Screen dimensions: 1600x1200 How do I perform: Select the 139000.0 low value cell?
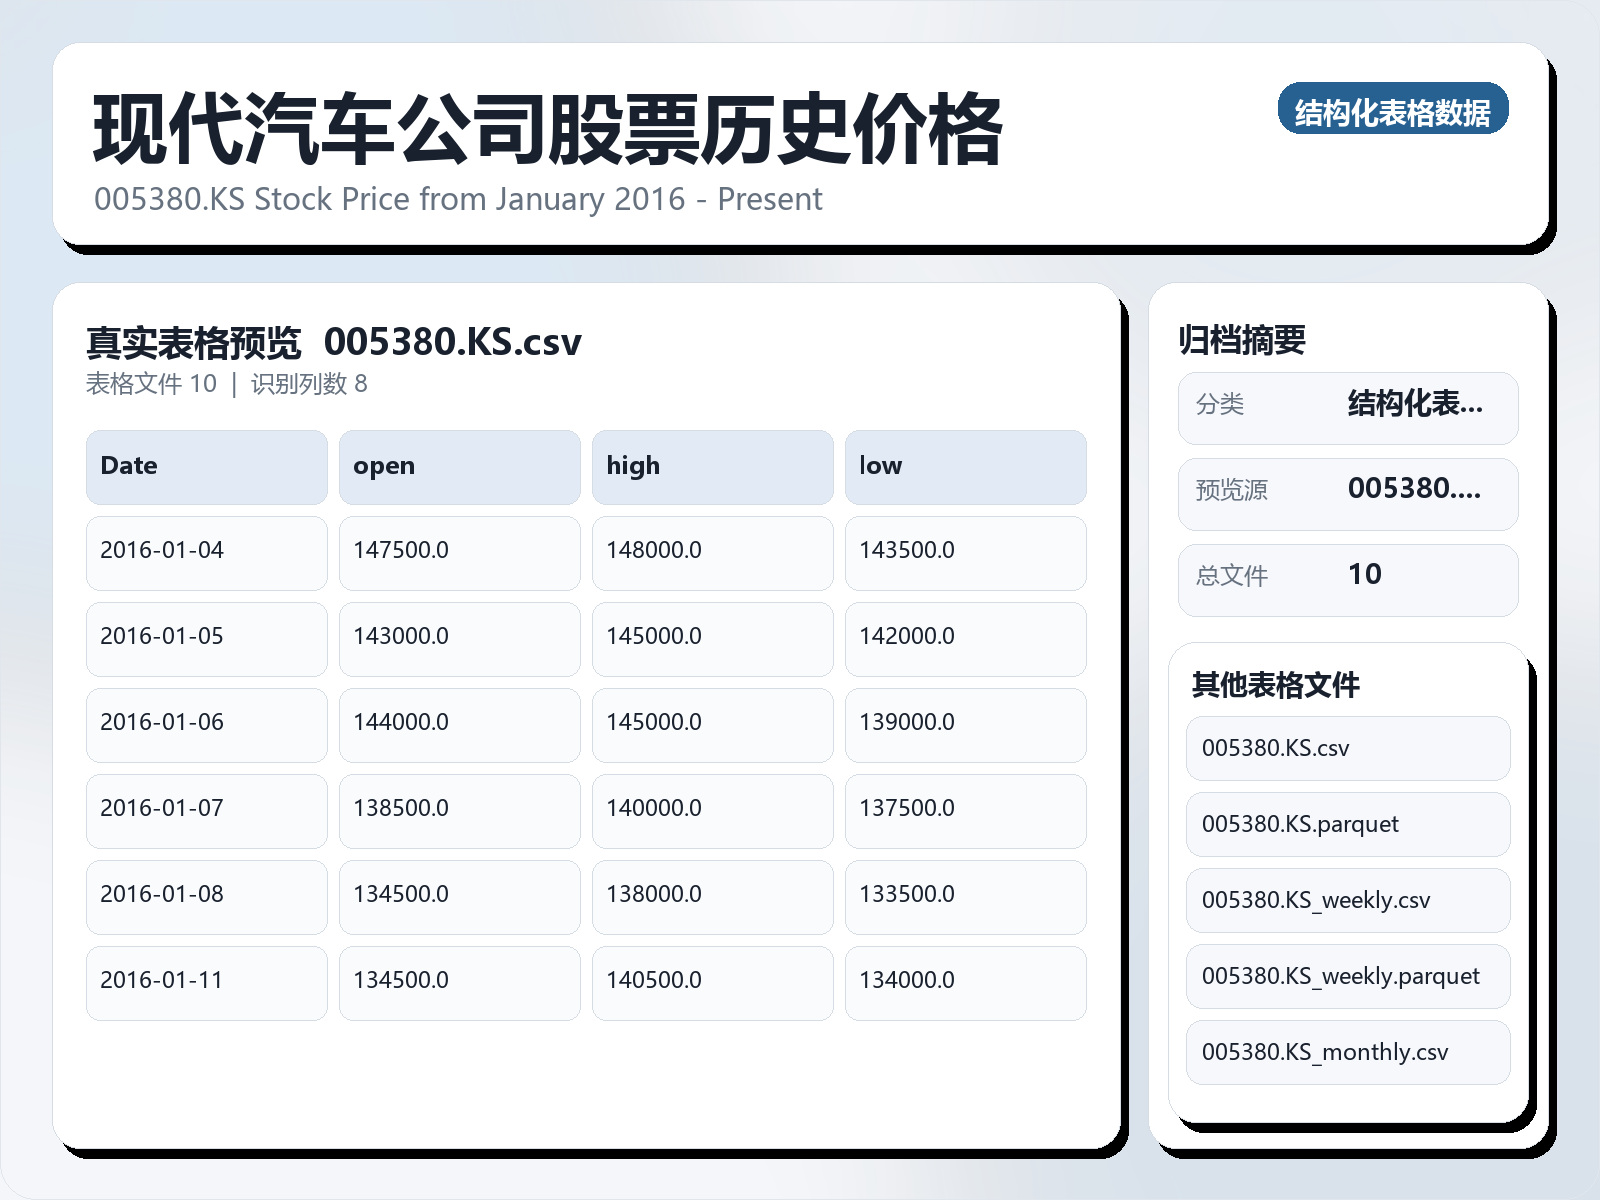965,723
